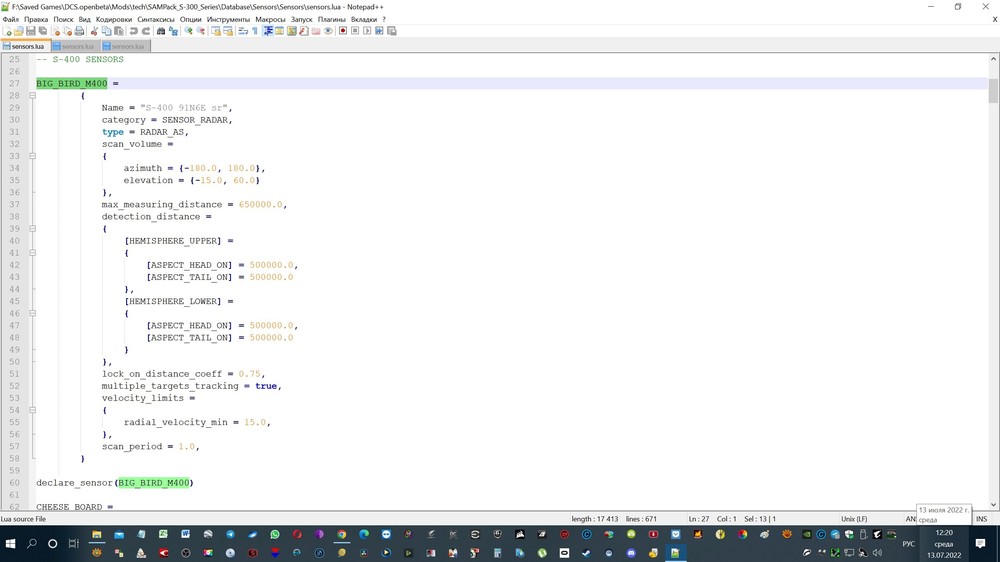This screenshot has height=562, width=1000.
Task: Toggle word wrap toolbar button
Action: [243, 31]
